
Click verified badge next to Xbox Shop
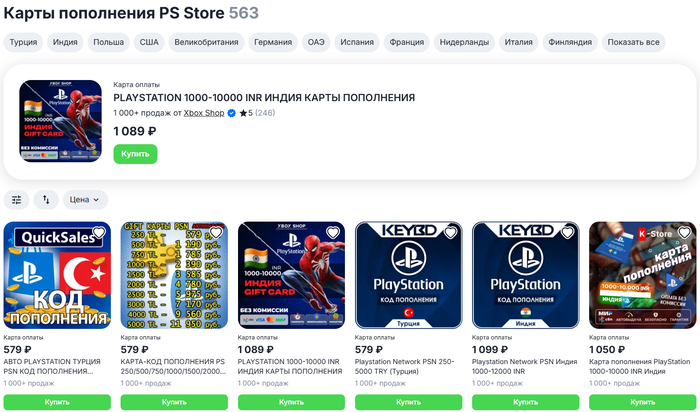pos(231,113)
